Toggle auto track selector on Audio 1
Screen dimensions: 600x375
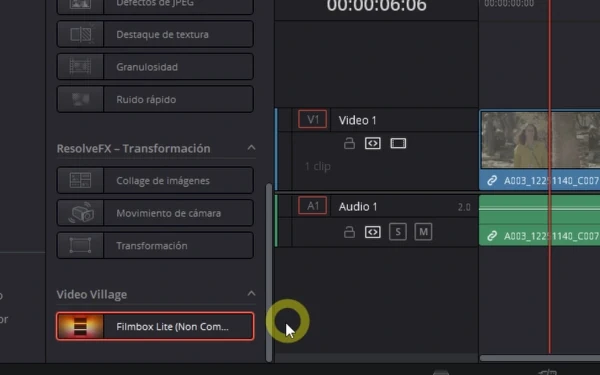click(373, 232)
